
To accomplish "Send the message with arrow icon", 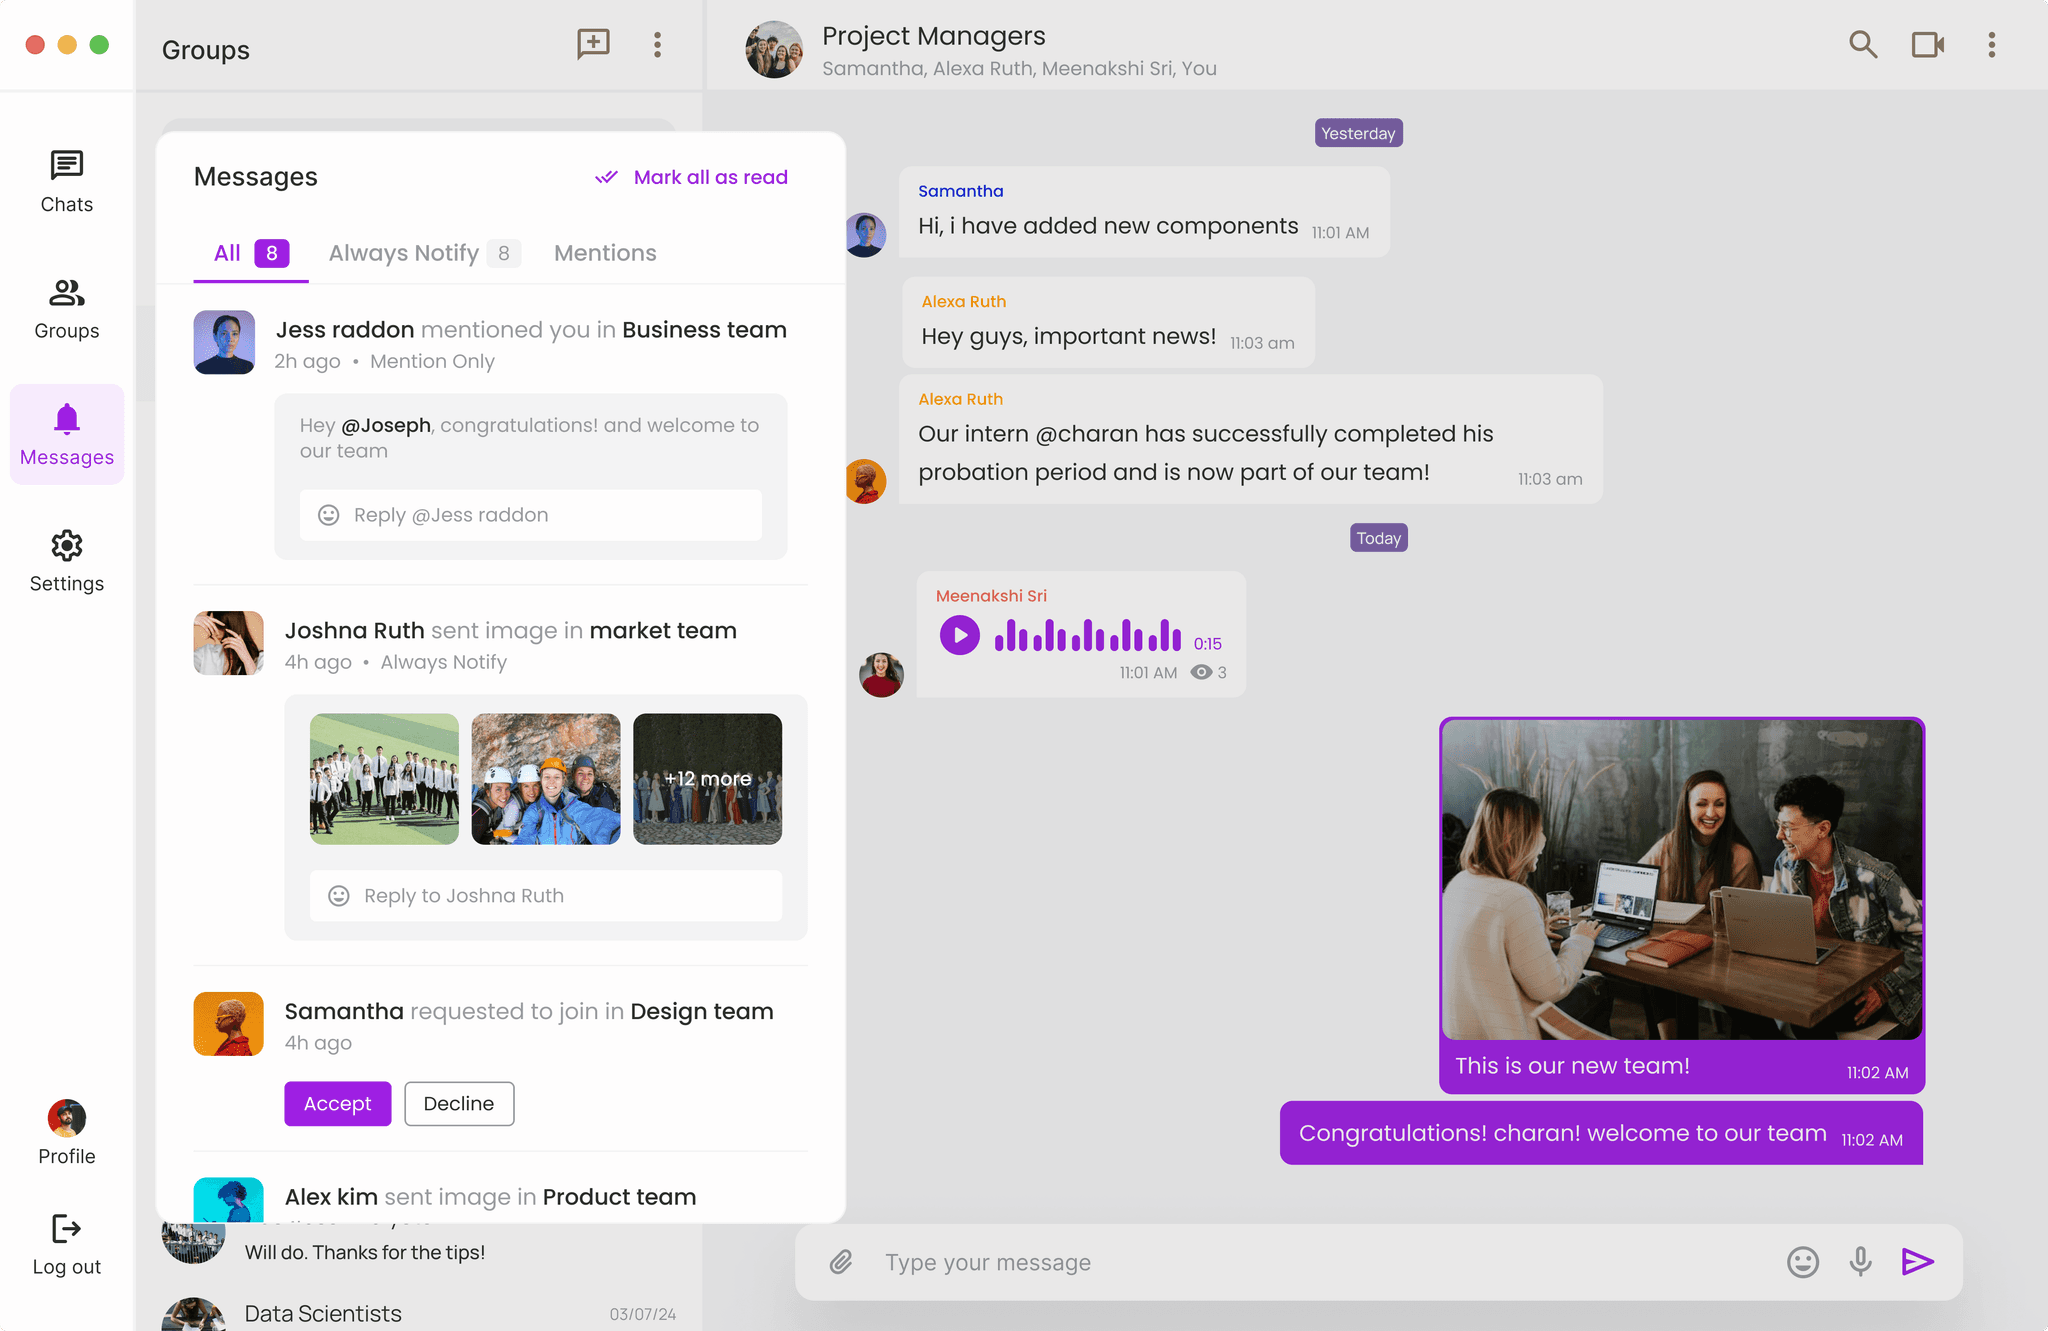I will 1917,1262.
